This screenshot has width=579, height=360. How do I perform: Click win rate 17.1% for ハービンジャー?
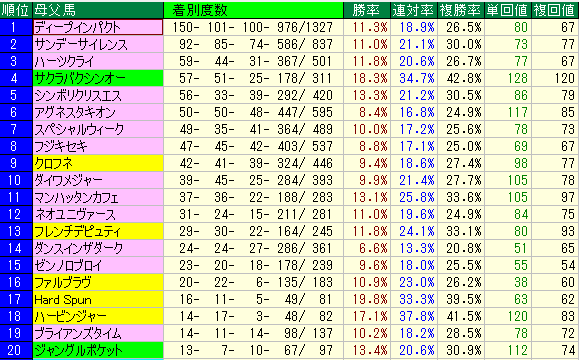coord(370,316)
